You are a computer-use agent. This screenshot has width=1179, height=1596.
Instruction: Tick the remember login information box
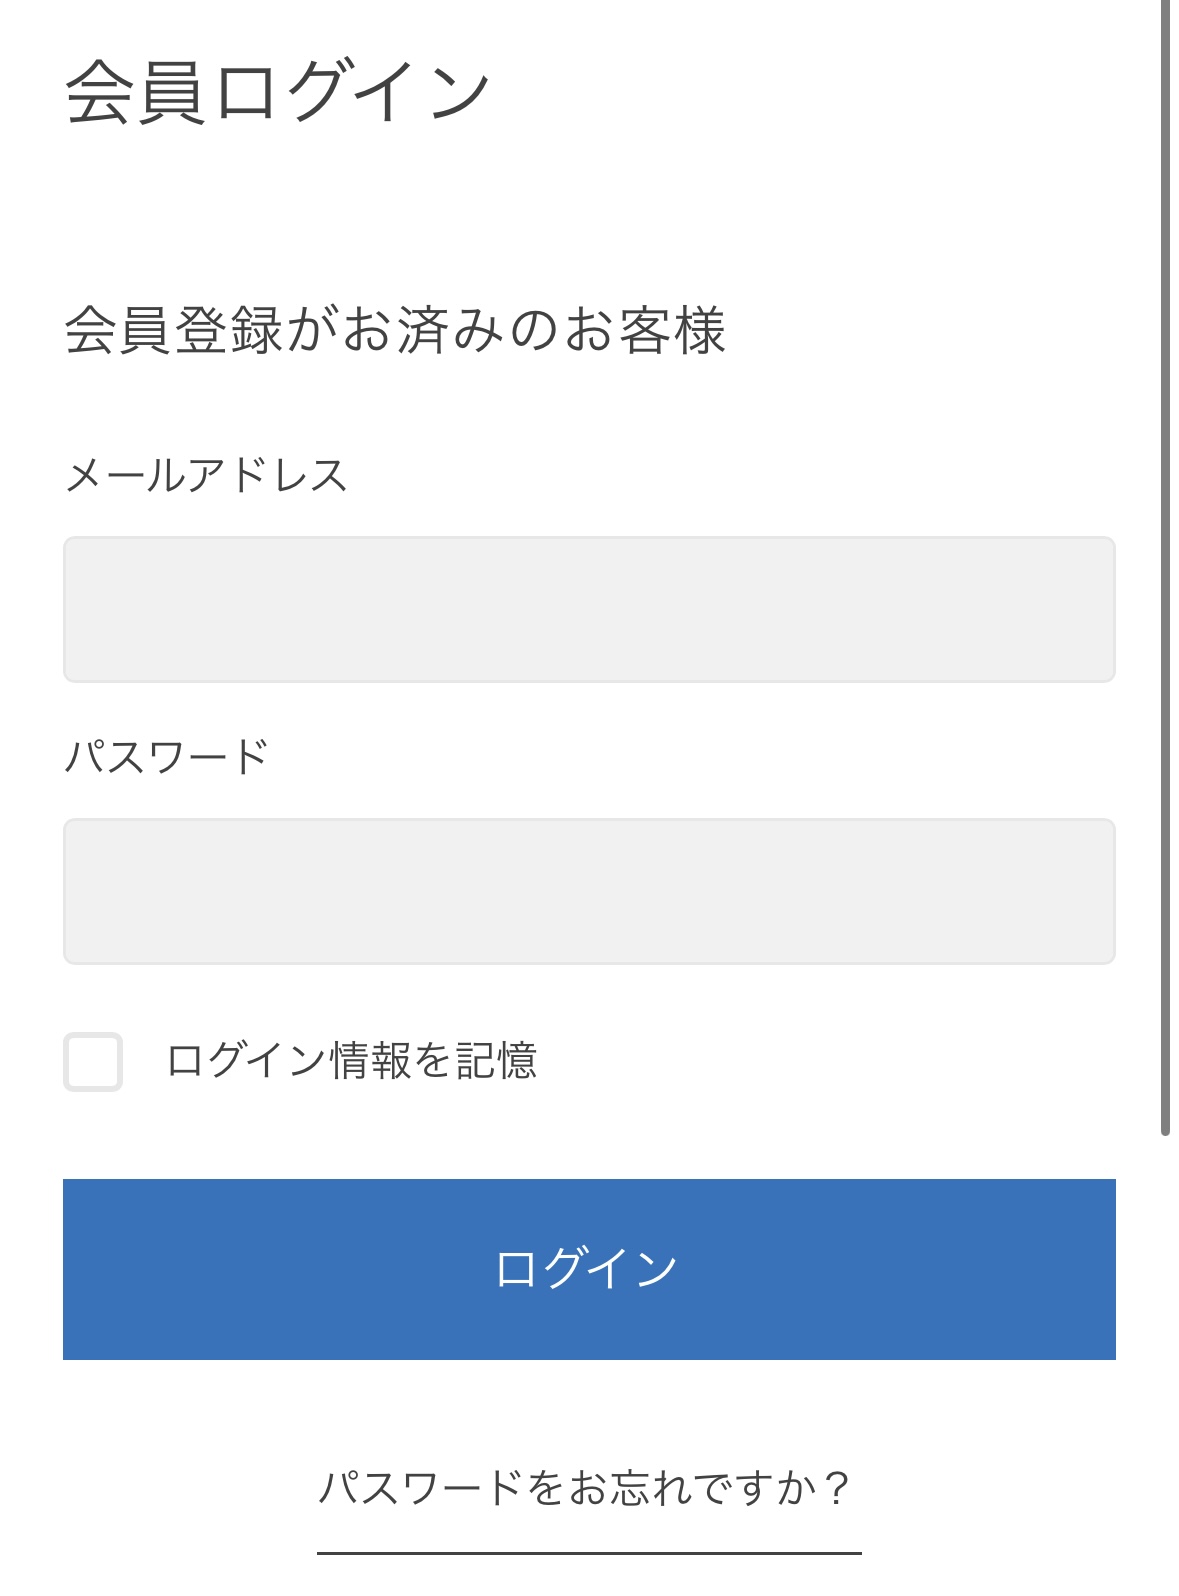click(x=93, y=1062)
